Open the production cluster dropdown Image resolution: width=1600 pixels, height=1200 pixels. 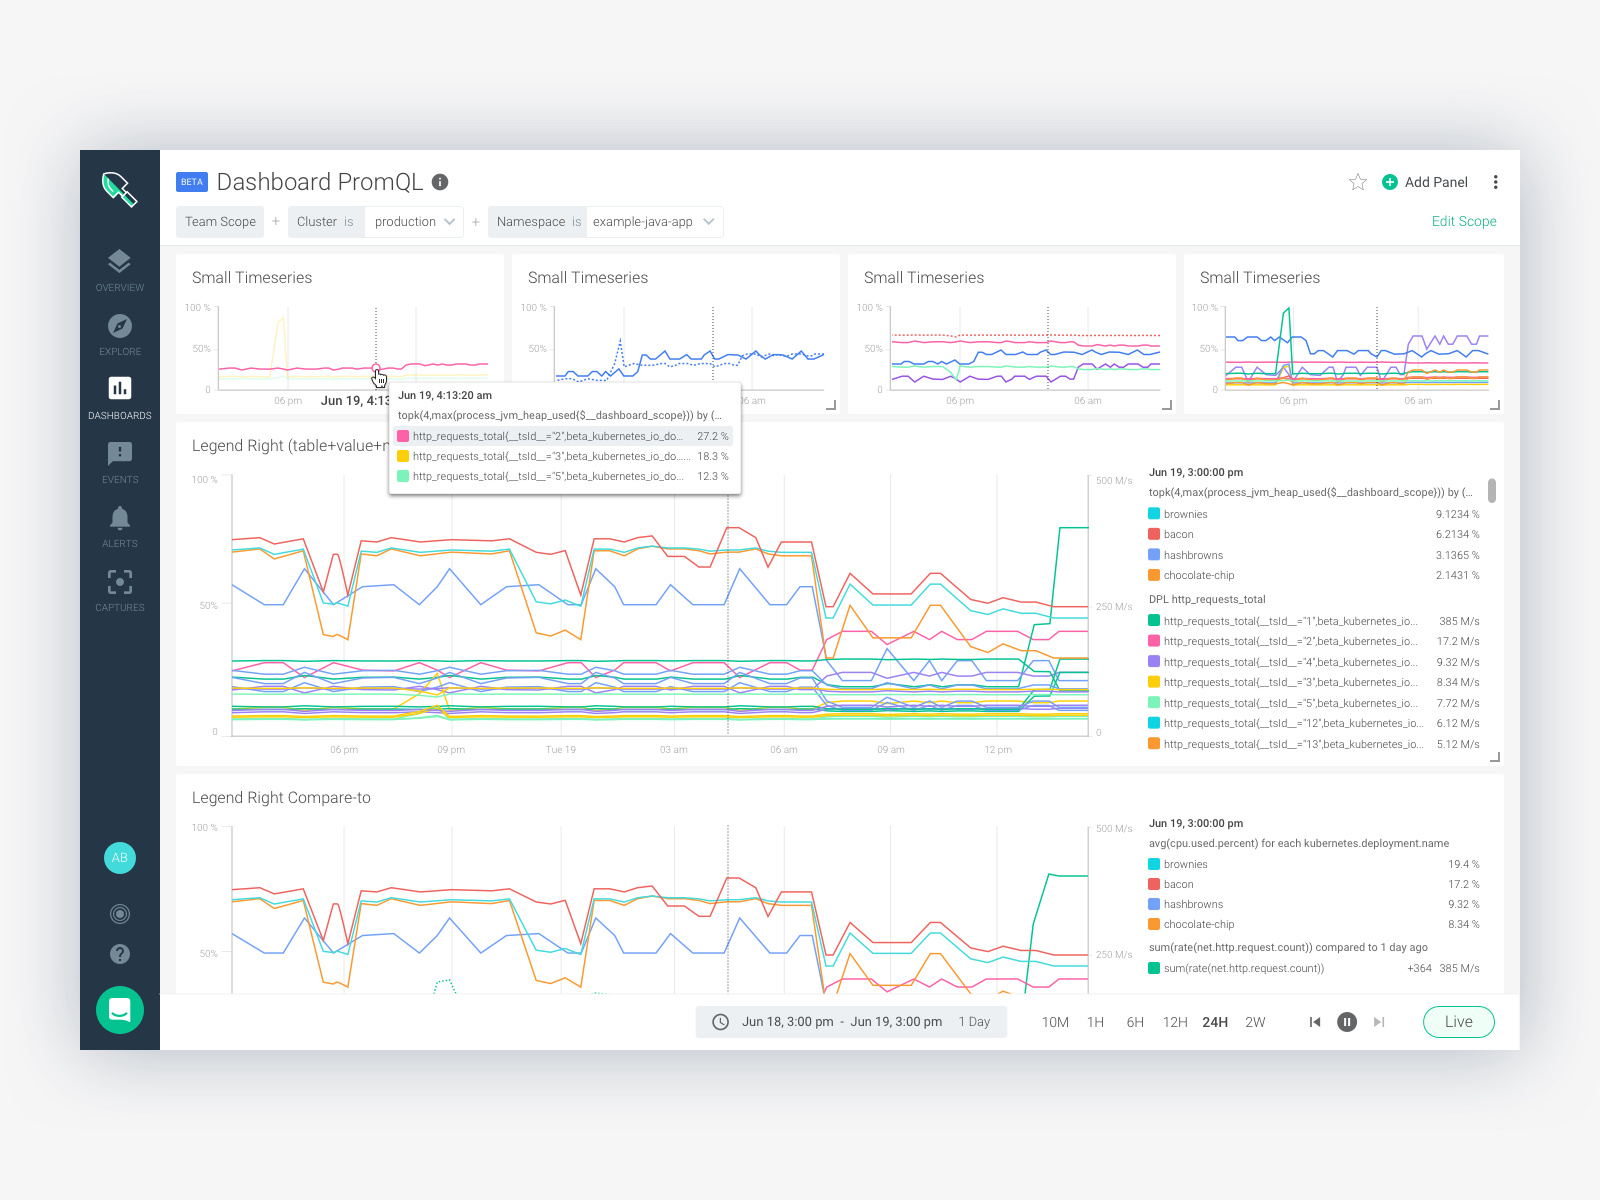[413, 221]
